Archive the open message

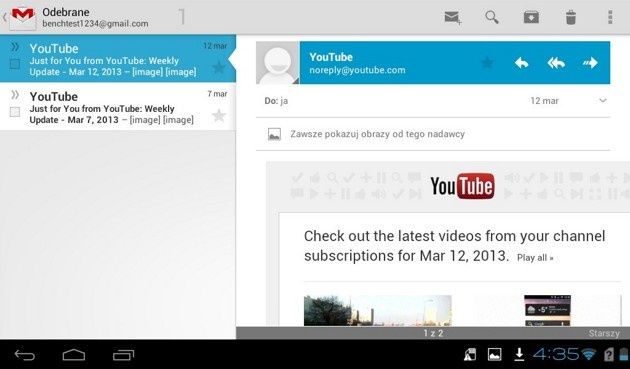(x=531, y=17)
